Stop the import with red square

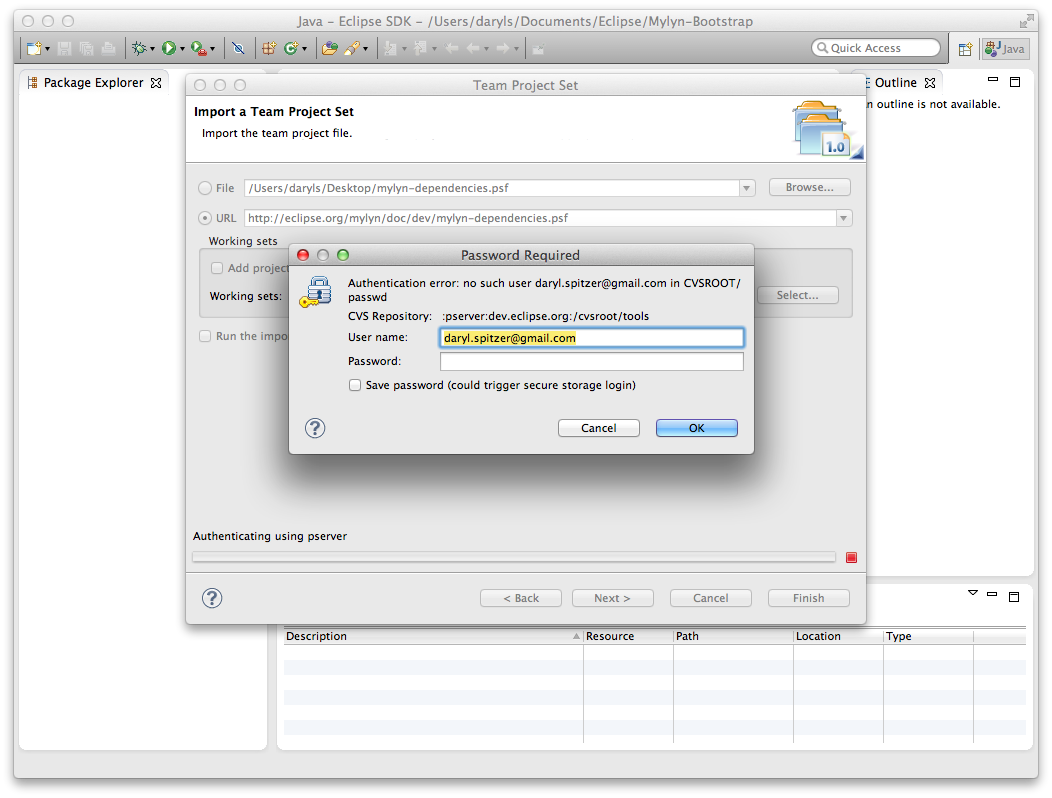[851, 558]
